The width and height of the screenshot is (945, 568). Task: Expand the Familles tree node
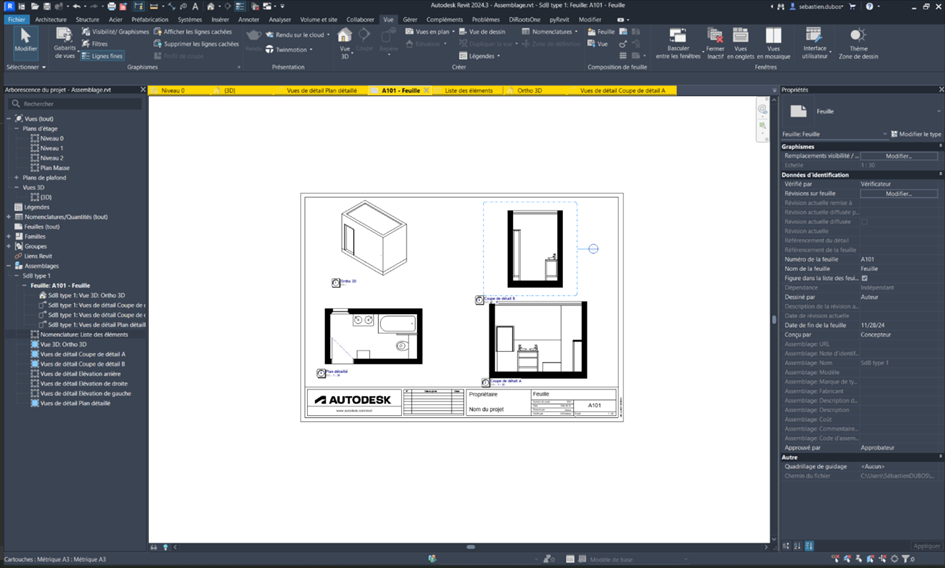click(x=9, y=236)
